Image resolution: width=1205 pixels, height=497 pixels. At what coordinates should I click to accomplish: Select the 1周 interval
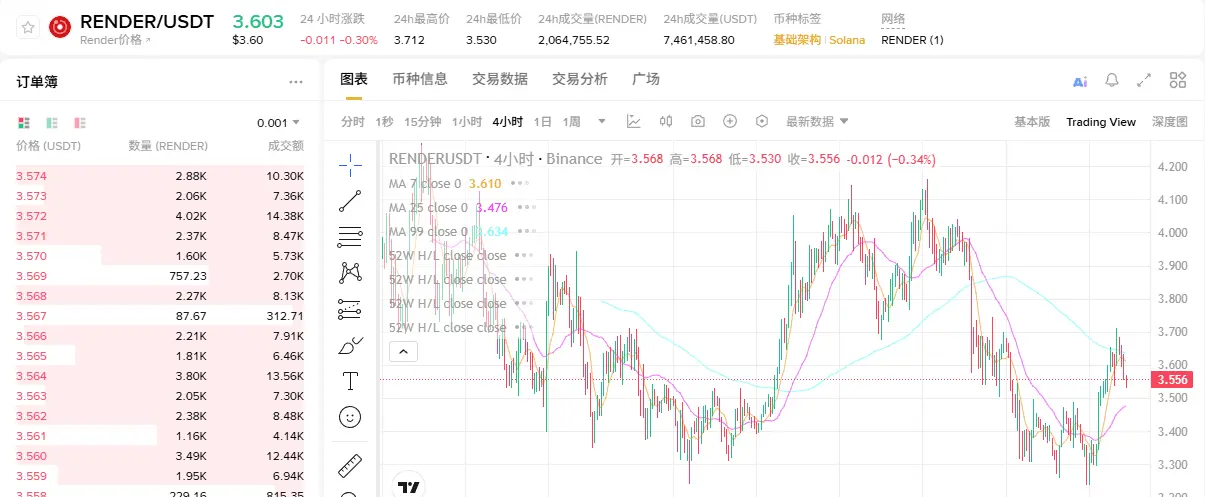pos(571,122)
